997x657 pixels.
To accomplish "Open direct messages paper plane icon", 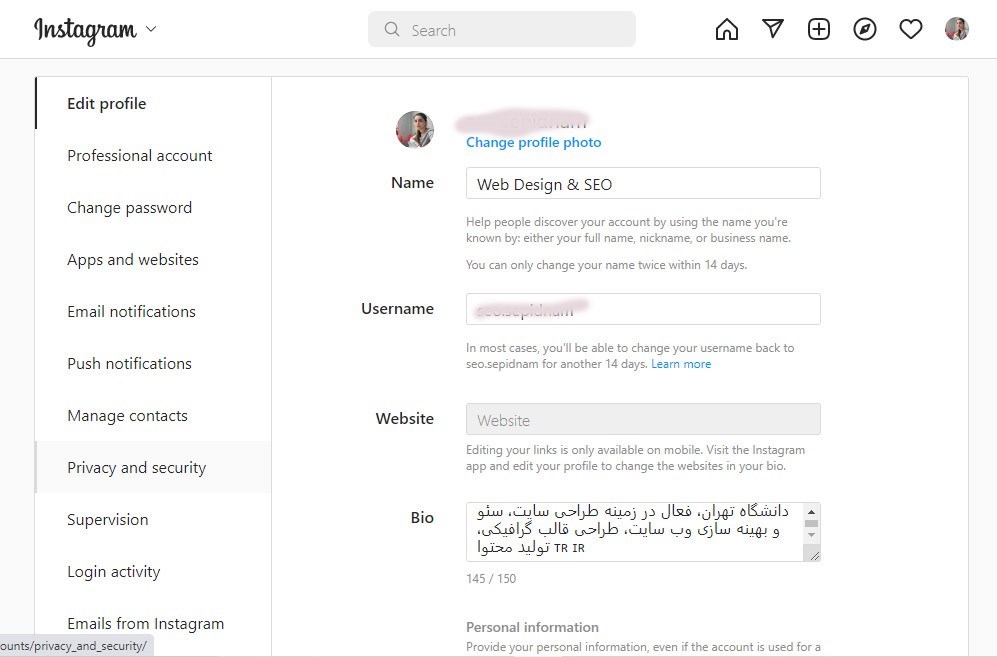I will (773, 29).
